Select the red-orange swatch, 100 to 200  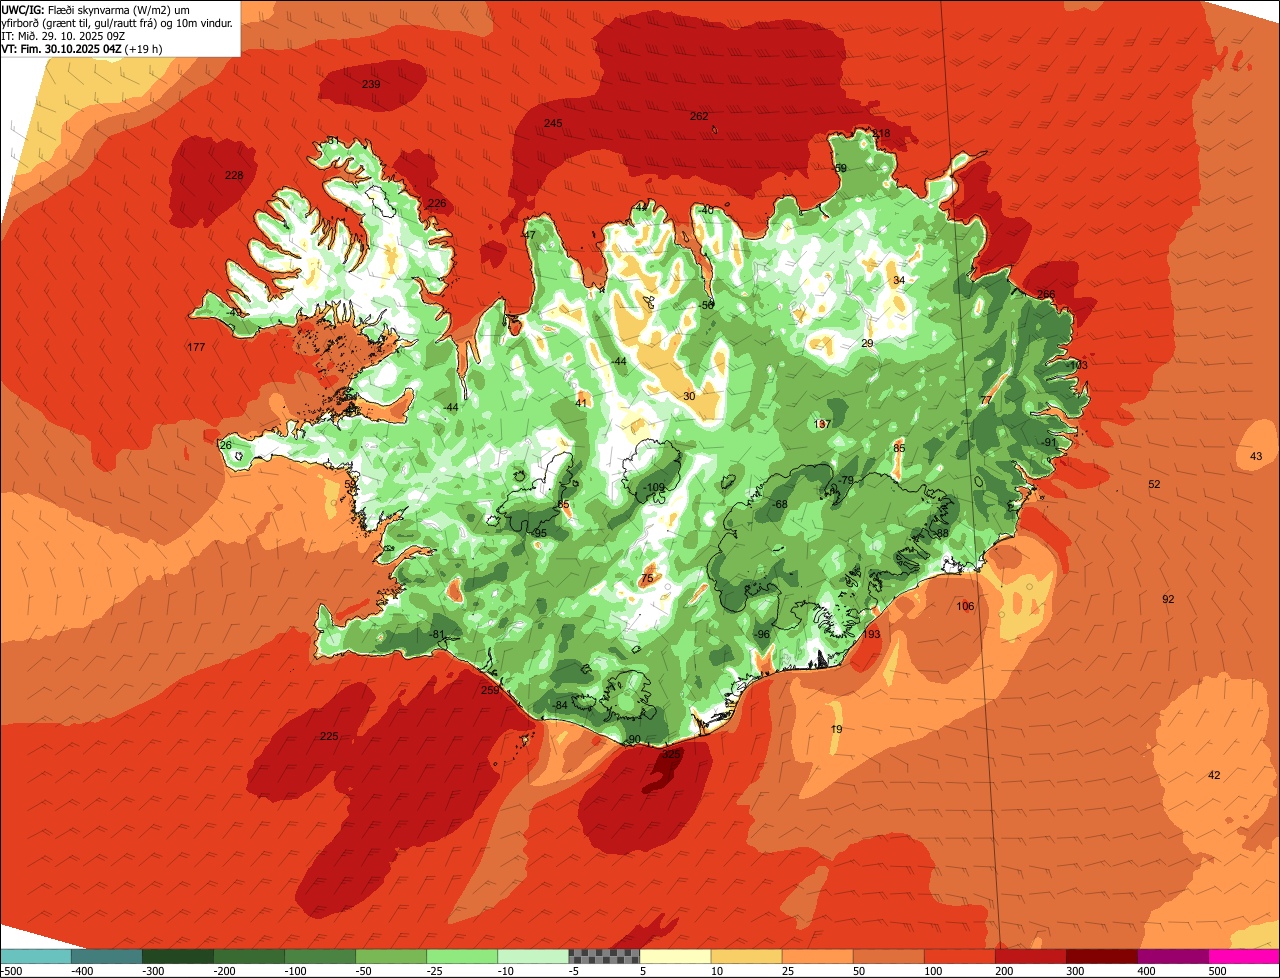pos(959,956)
